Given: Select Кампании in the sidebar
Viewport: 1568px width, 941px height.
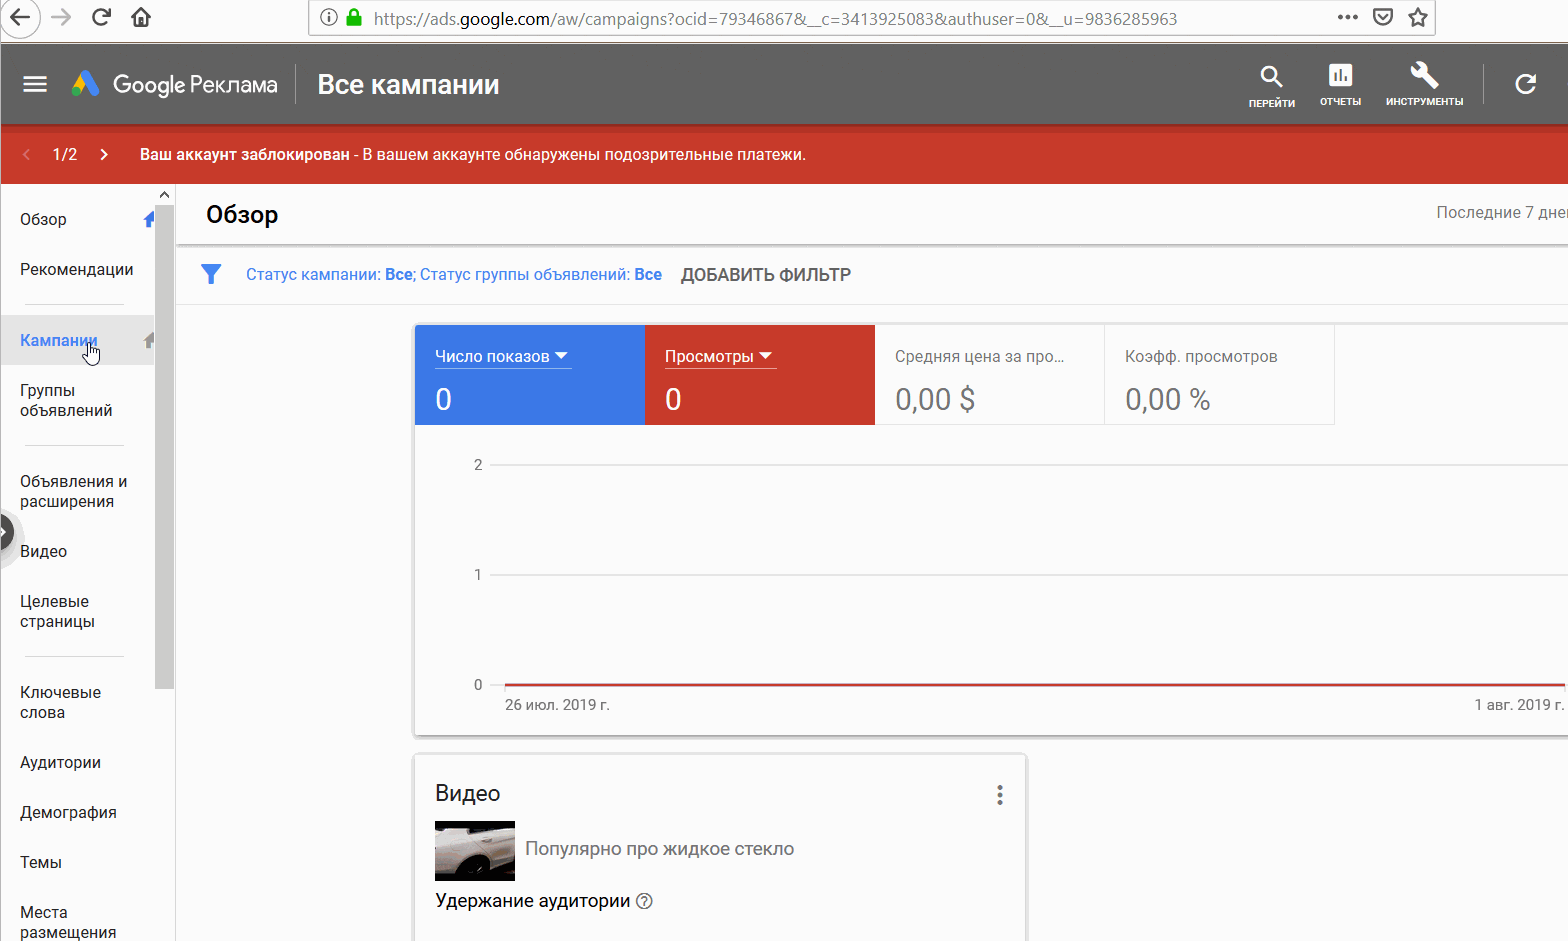Looking at the screenshot, I should pyautogui.click(x=59, y=340).
